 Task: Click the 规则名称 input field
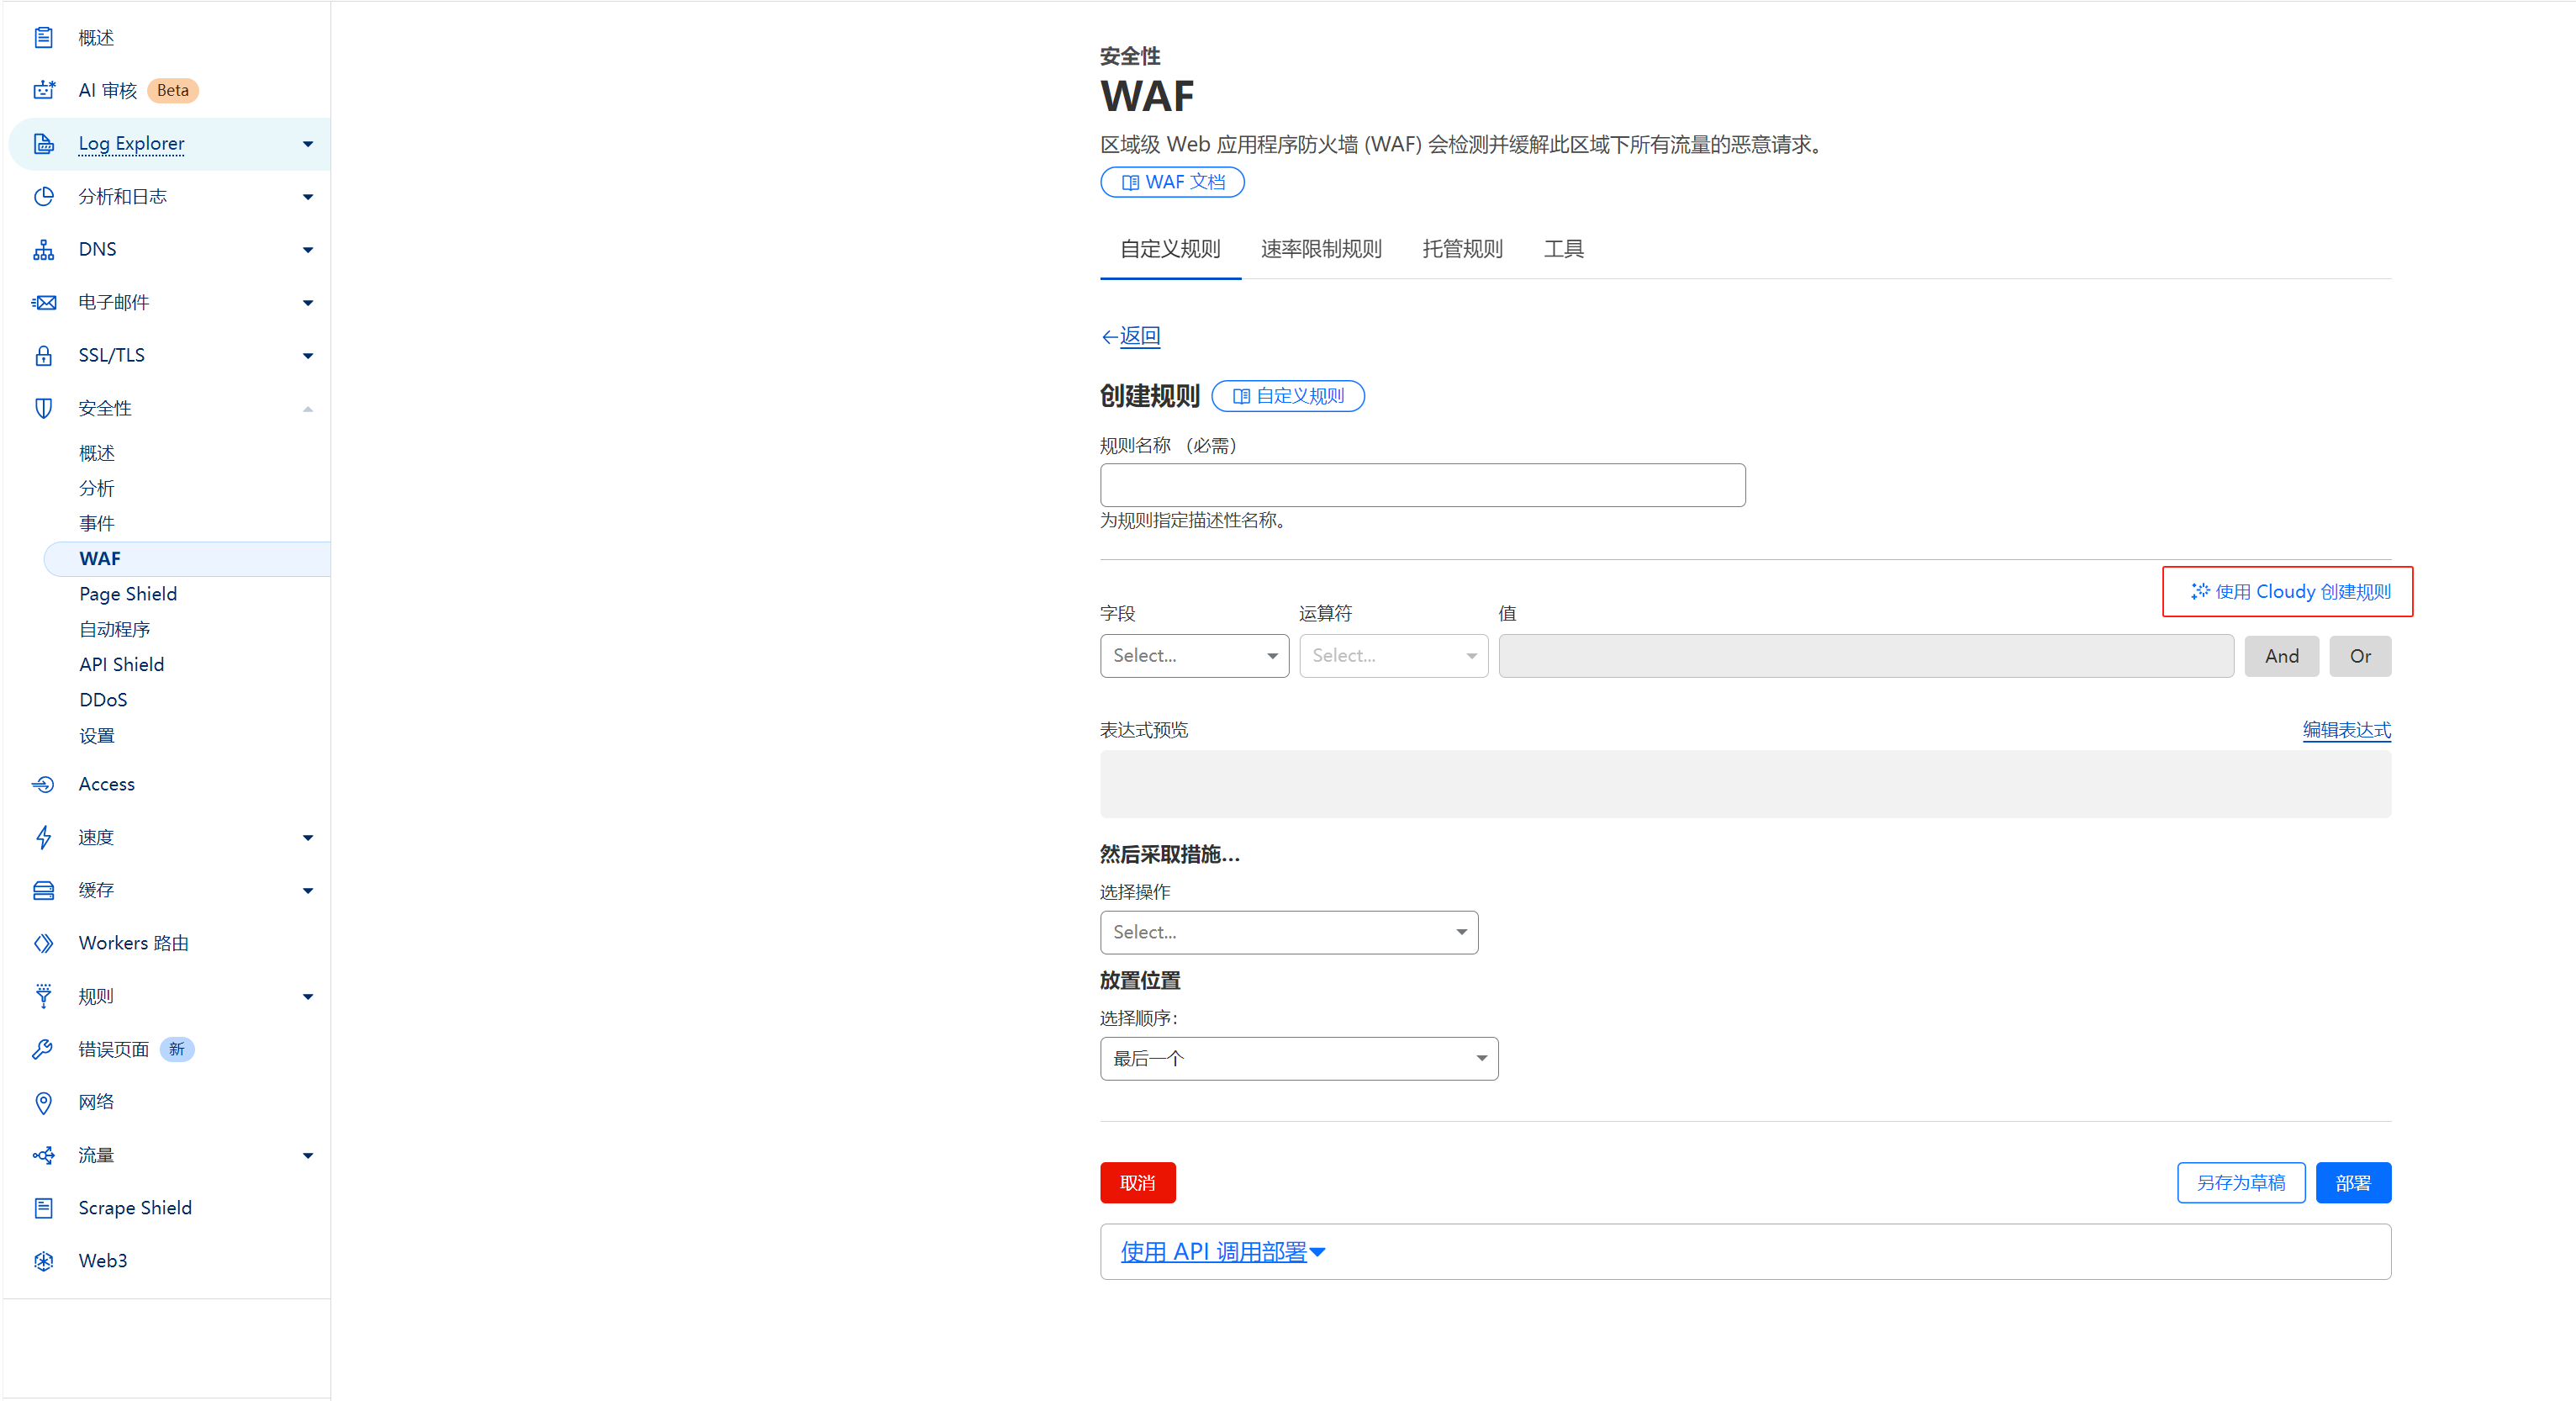click(x=1422, y=485)
